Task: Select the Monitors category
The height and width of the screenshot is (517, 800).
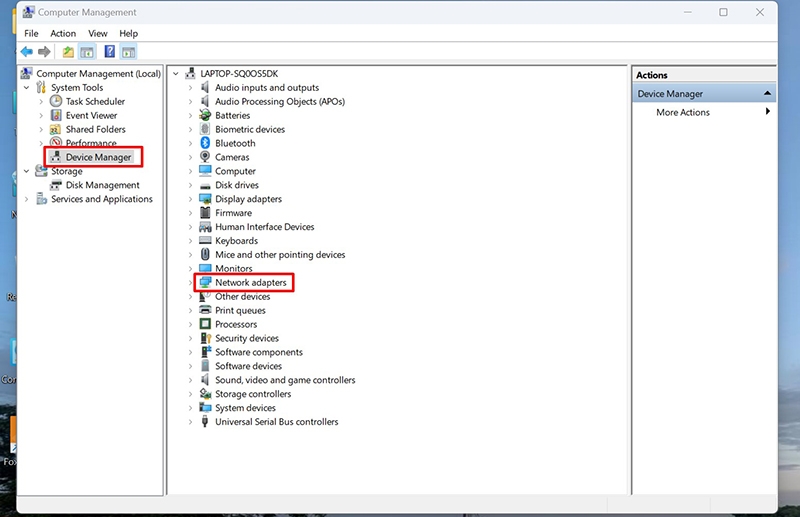Action: click(x=234, y=268)
